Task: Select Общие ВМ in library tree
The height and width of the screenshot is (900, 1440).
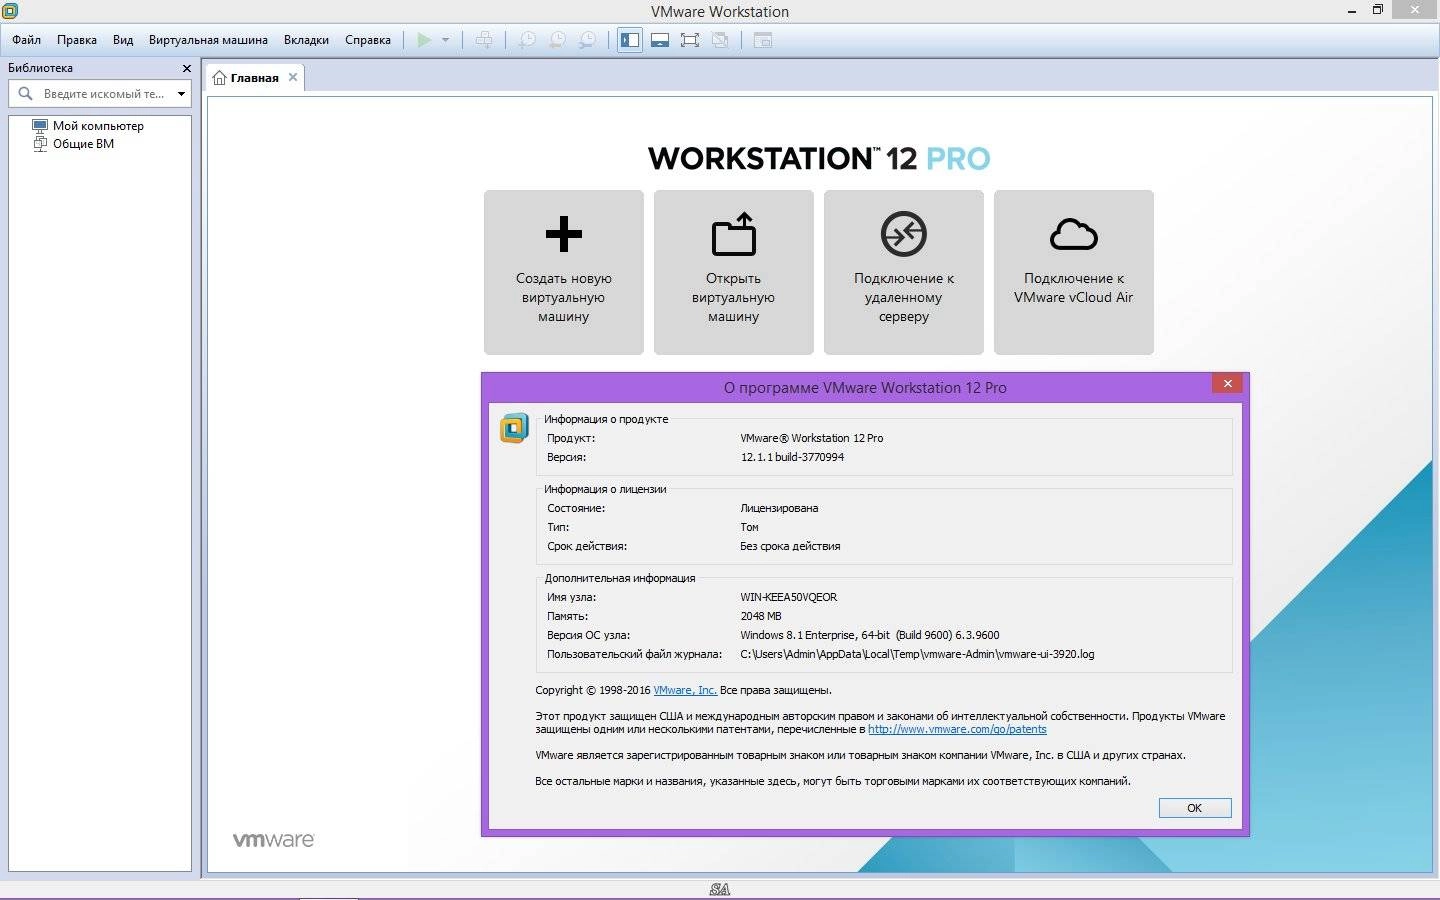Action: (83, 144)
